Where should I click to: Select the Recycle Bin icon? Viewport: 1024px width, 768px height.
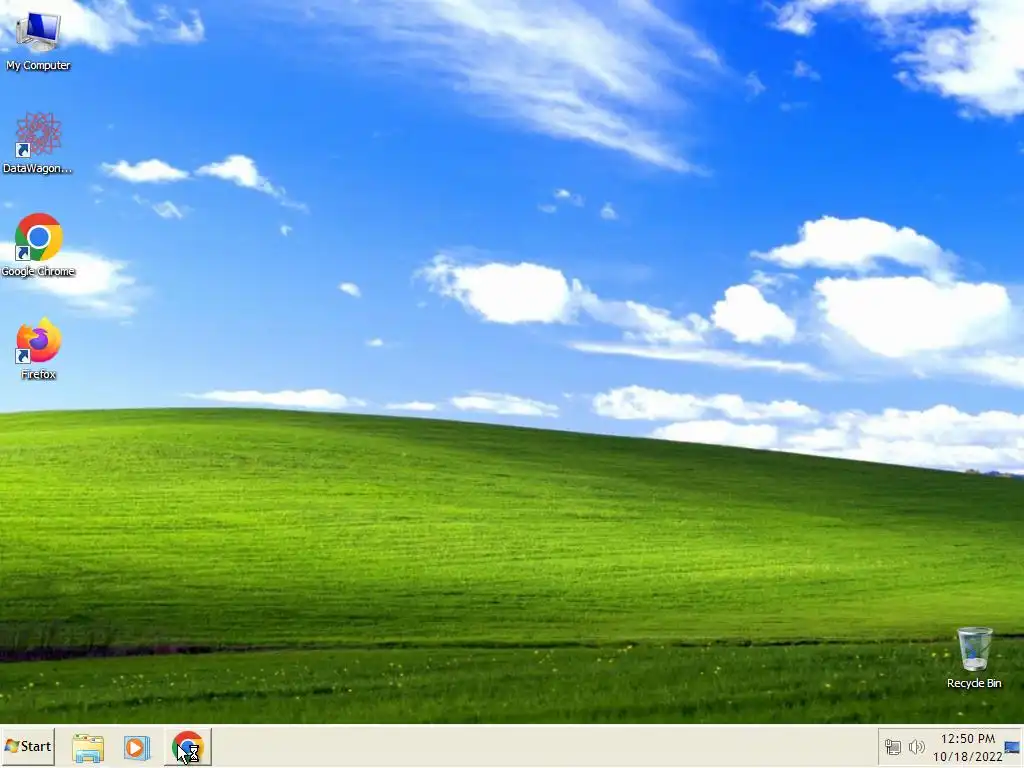pos(974,658)
